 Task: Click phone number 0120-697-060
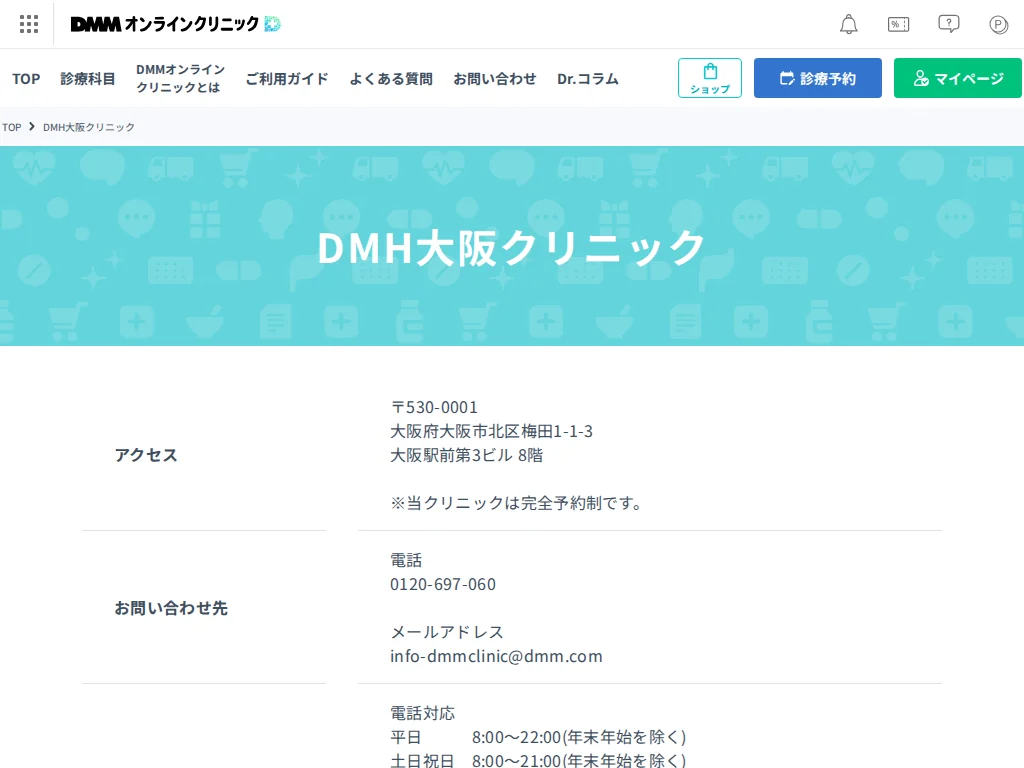pos(443,584)
